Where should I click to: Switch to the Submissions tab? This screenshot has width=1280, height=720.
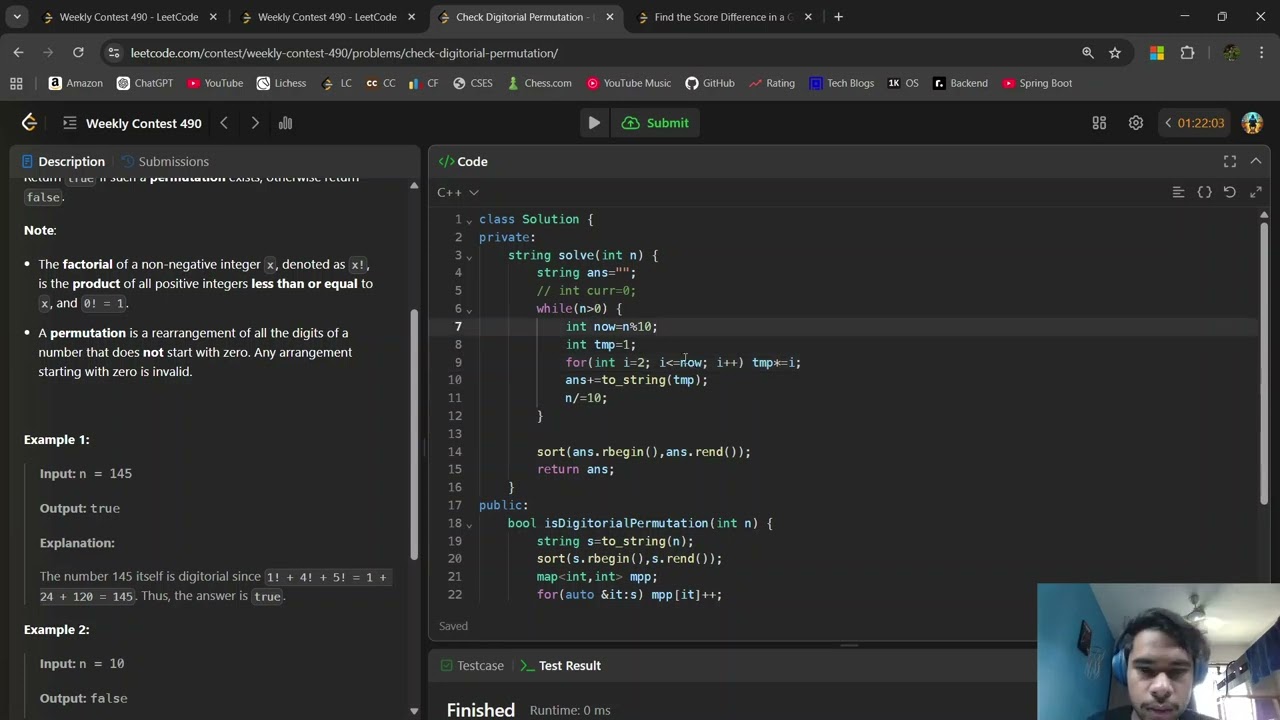(165, 161)
